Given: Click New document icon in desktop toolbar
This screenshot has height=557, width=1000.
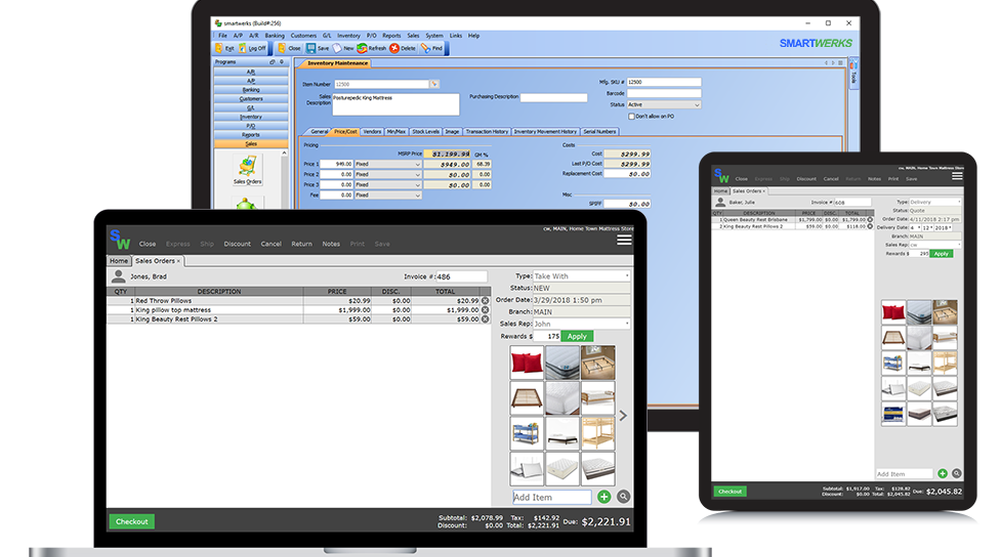Looking at the screenshot, I should (337, 48).
